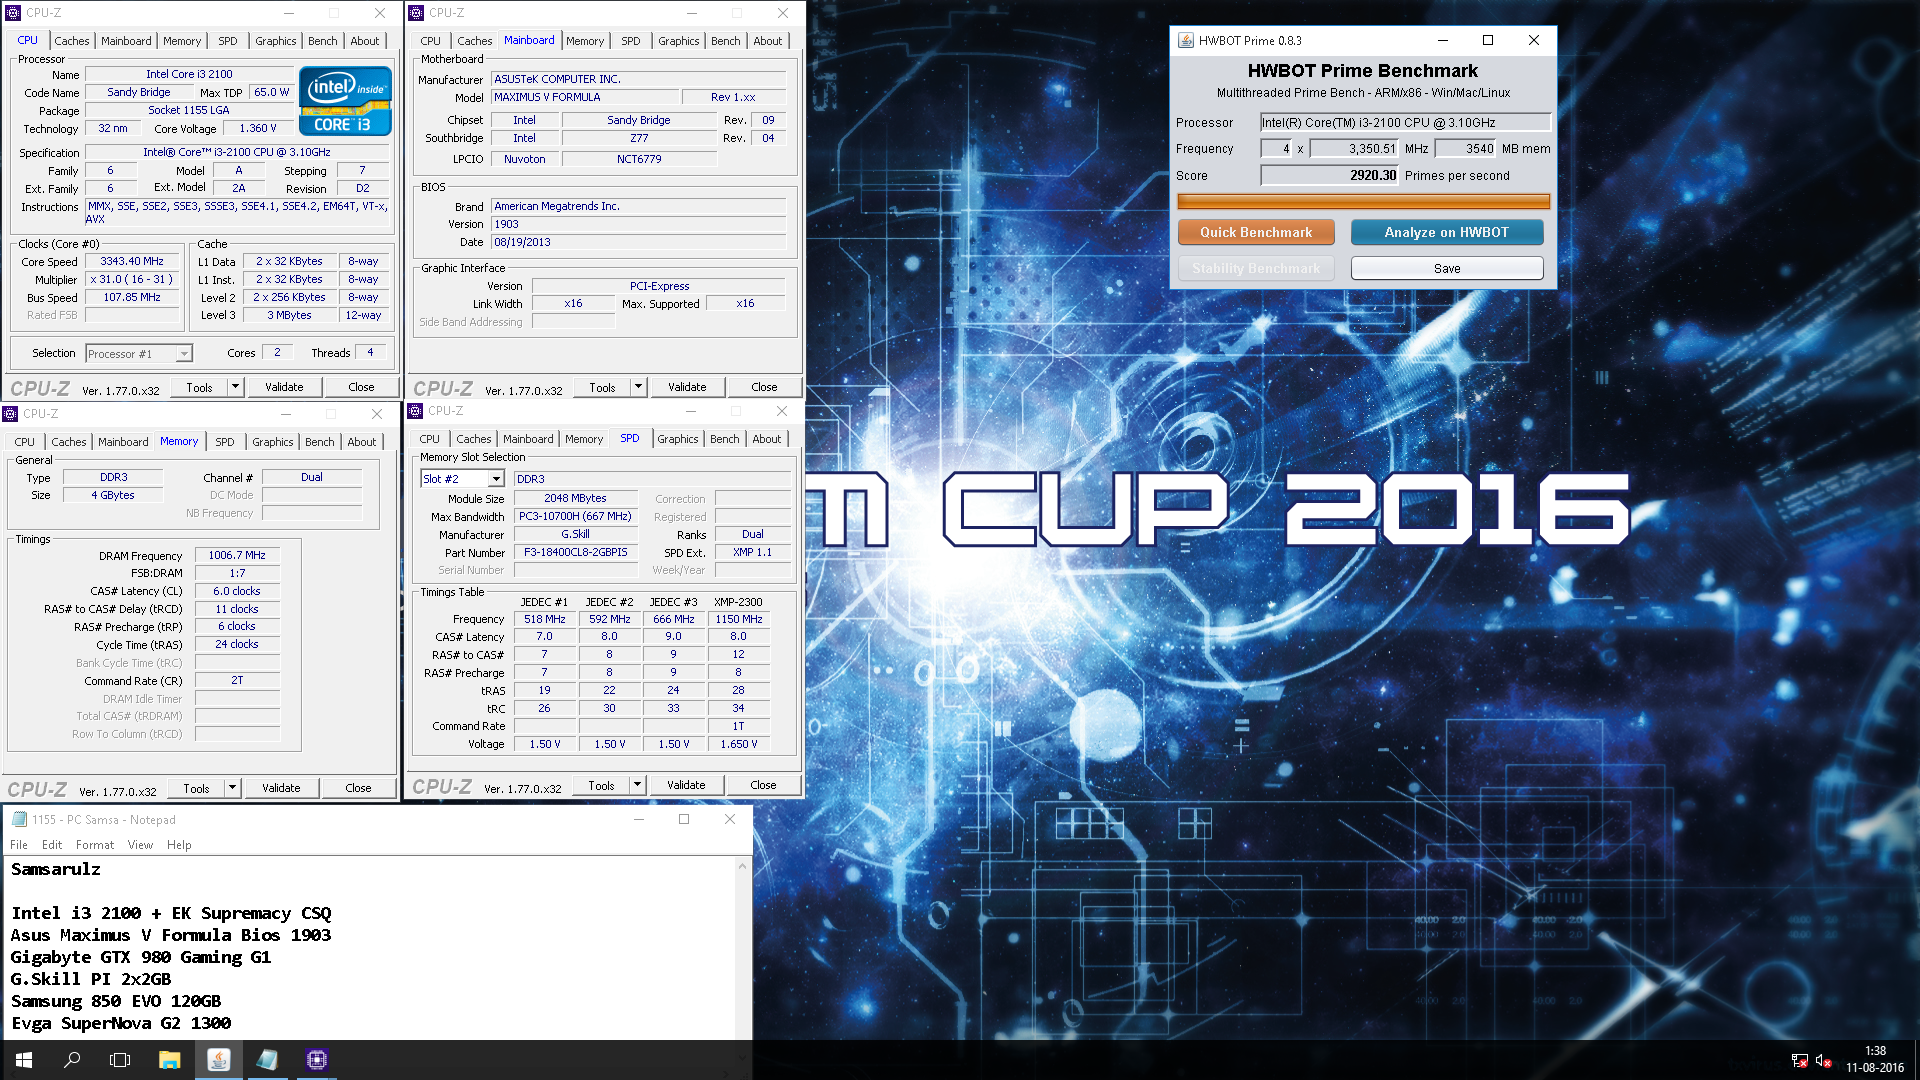Screen dimensions: 1920x1080
Task: Click Core Voltage 1.360 V value
Action: point(258,129)
